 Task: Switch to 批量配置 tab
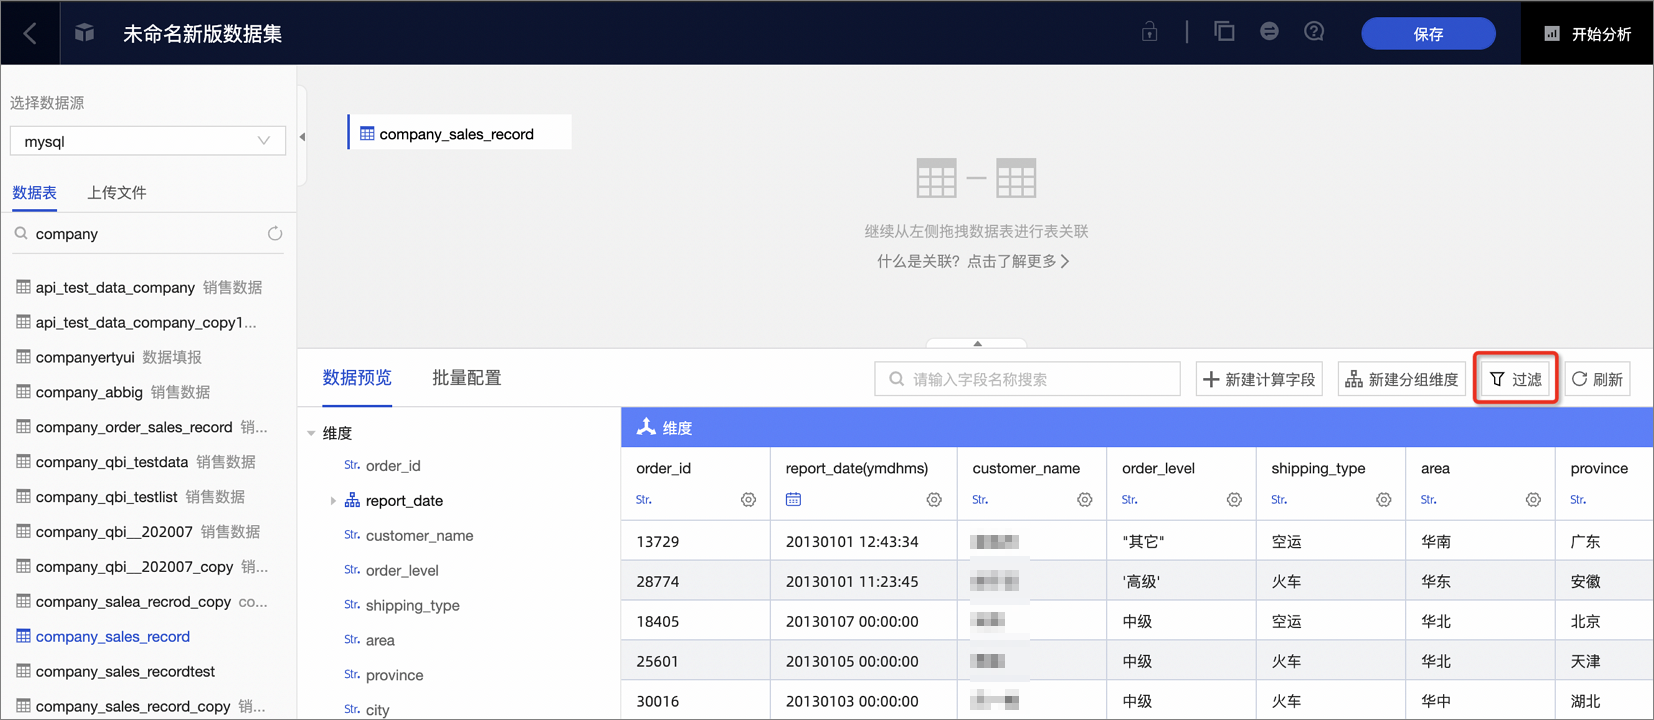pos(466,378)
